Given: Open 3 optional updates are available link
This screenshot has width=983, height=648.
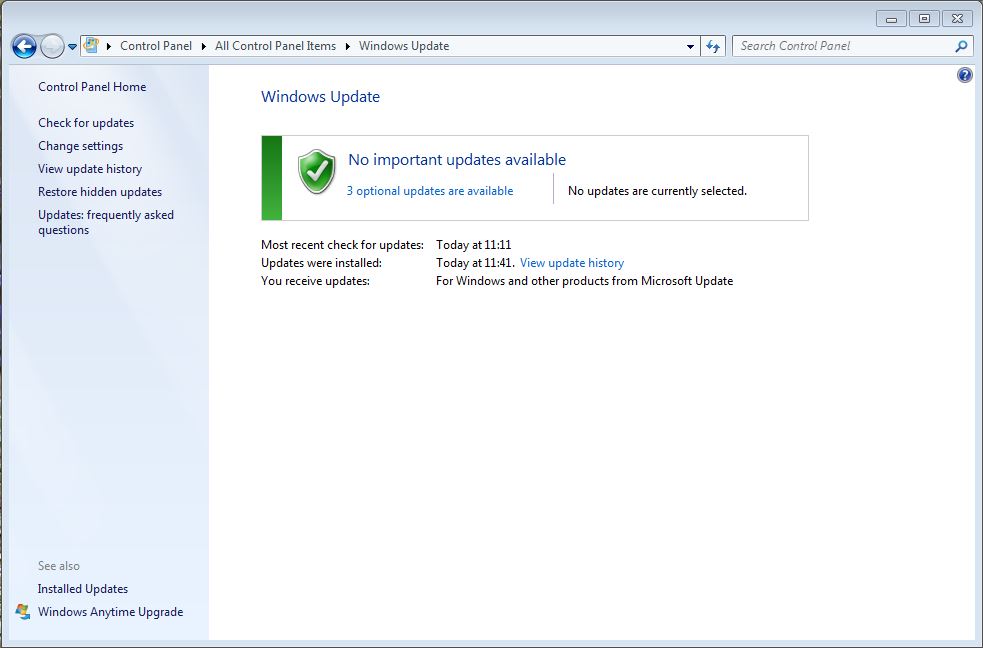Looking at the screenshot, I should (430, 191).
